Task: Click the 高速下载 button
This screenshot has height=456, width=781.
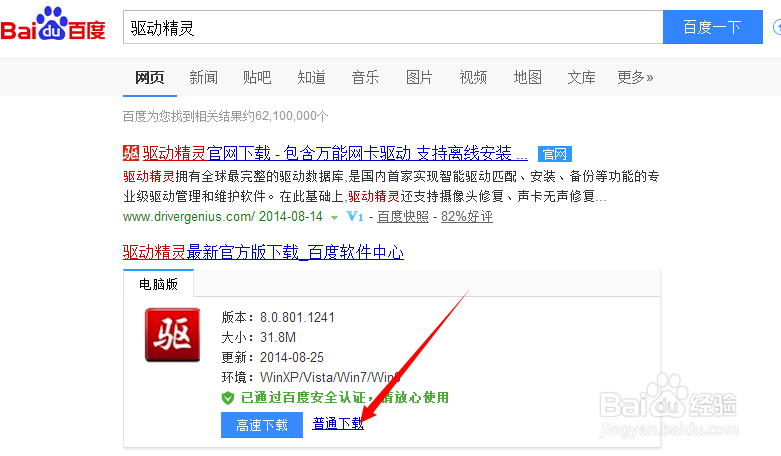Action: [x=262, y=425]
